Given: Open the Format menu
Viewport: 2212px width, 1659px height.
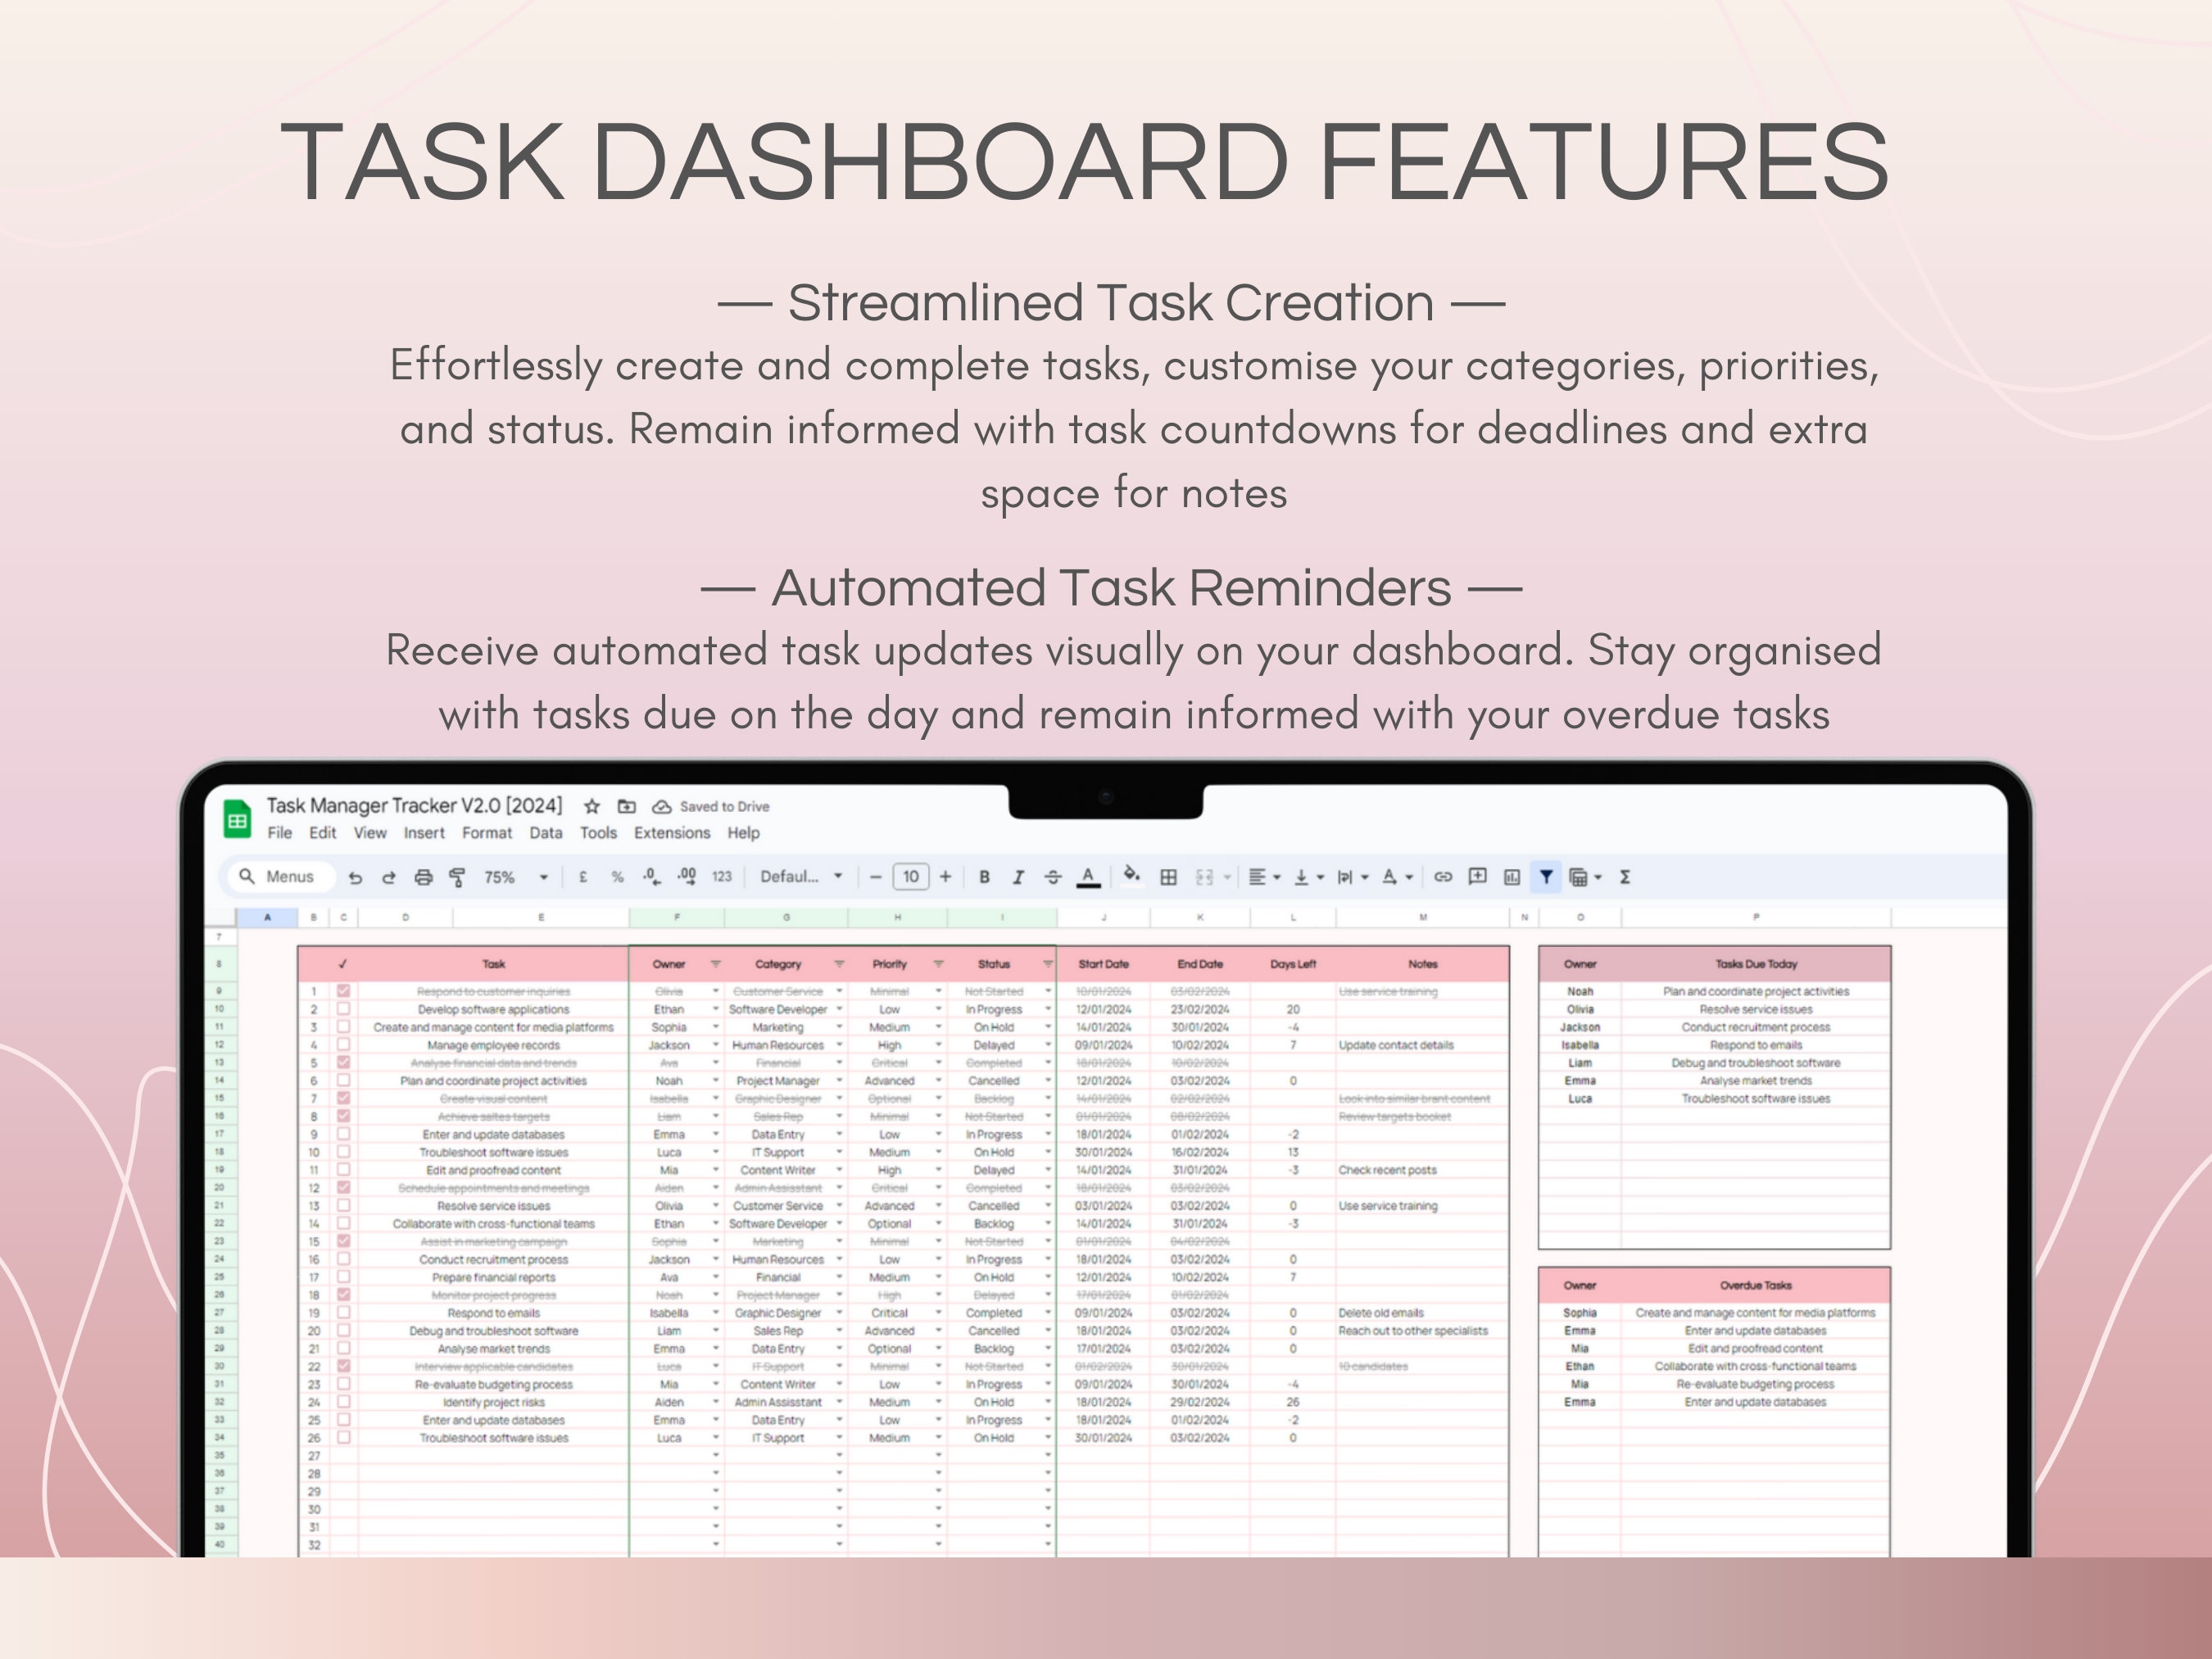Looking at the screenshot, I should click(487, 832).
